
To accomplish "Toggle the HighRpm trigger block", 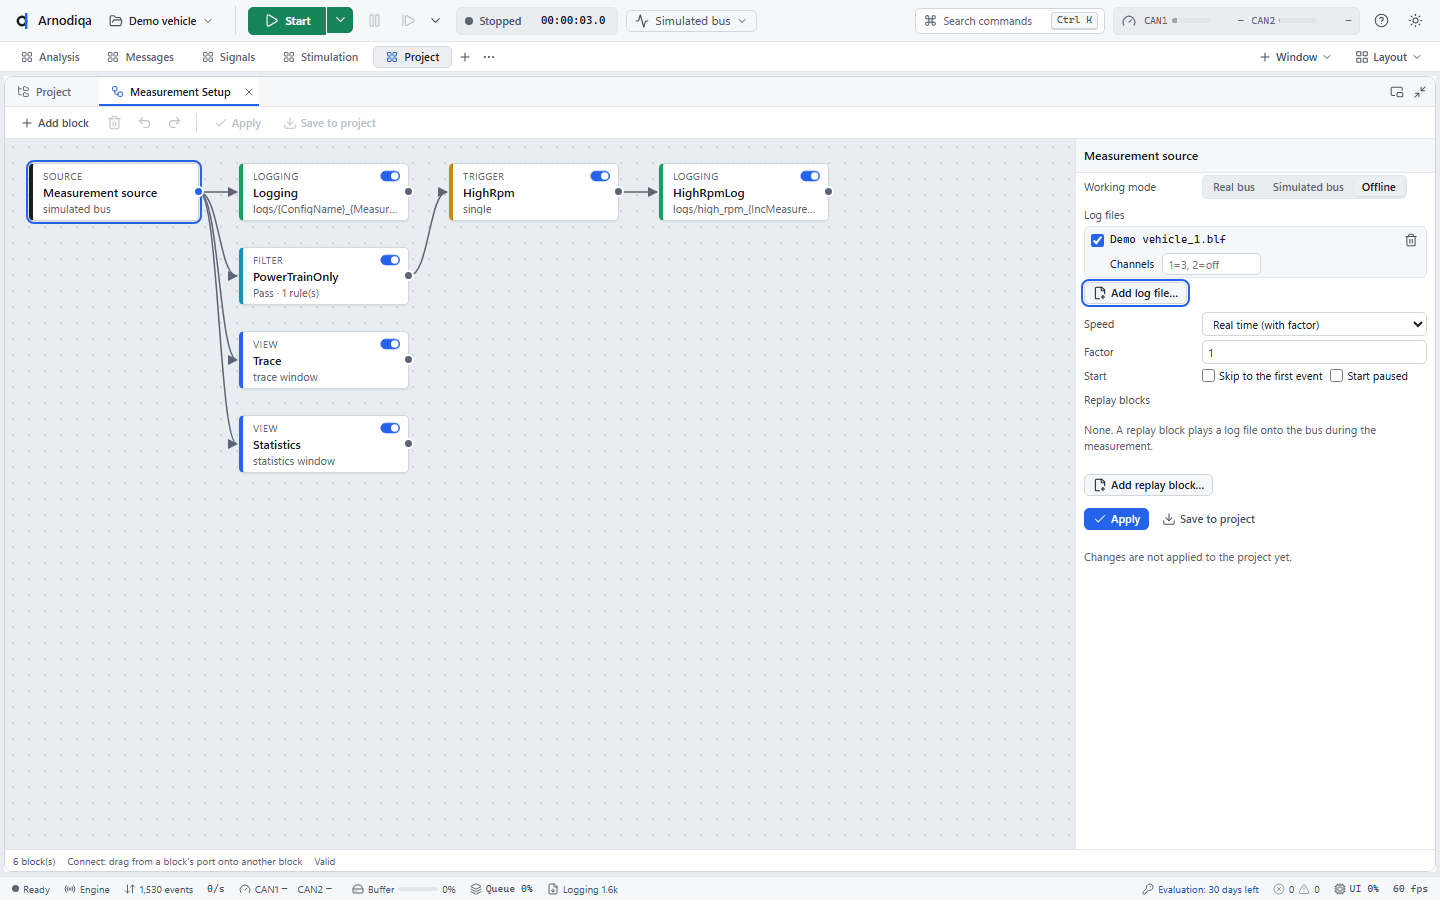I will [x=600, y=176].
